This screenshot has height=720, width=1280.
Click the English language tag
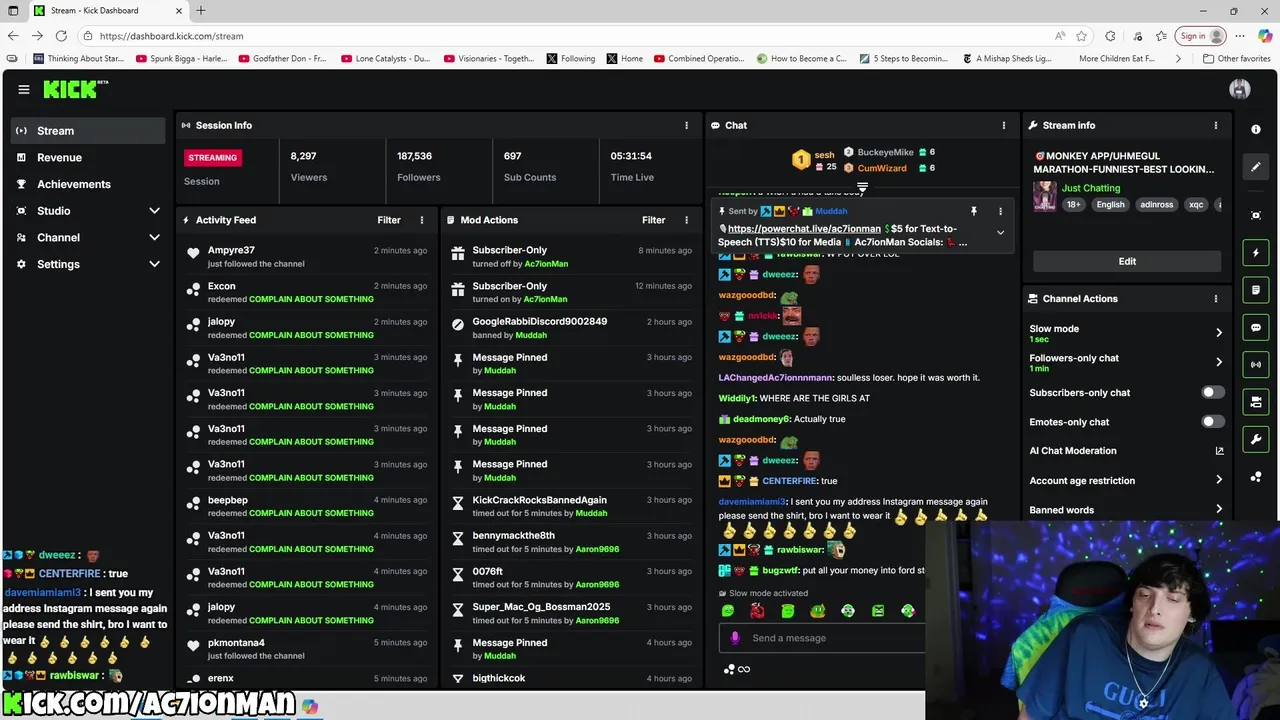1110,205
